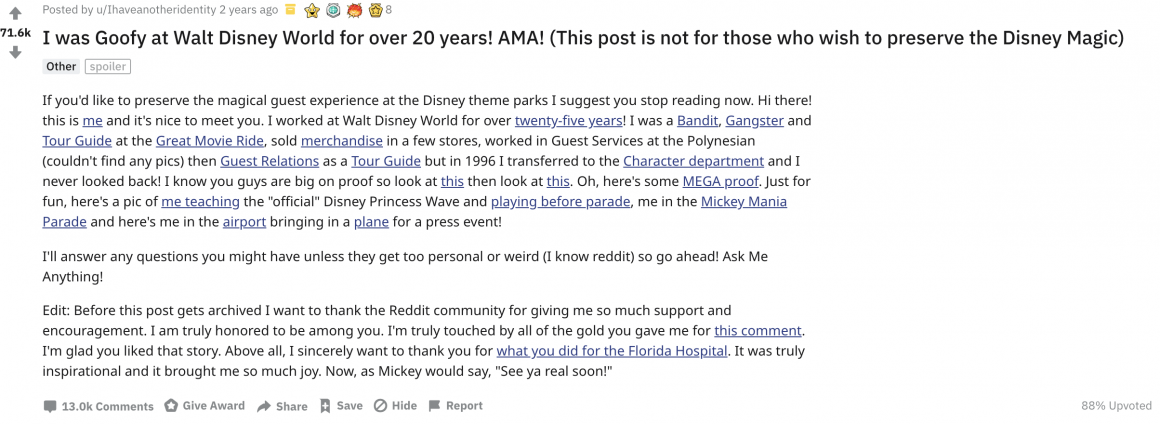The height and width of the screenshot is (424, 1160).
Task: Follow the 'twenty-five years' link
Action: tap(568, 121)
